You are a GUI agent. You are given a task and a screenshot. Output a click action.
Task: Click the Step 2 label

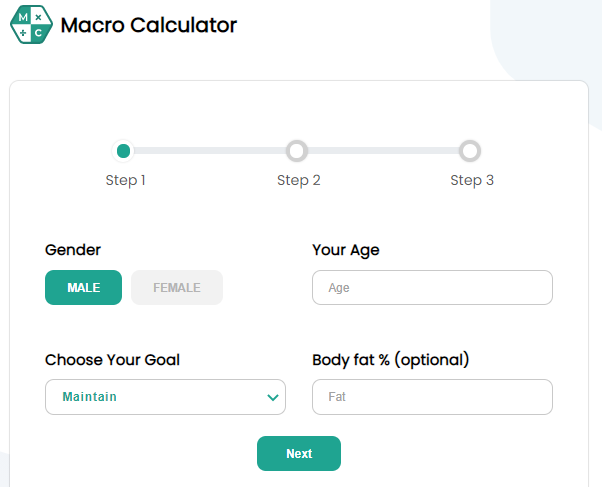[x=299, y=180]
